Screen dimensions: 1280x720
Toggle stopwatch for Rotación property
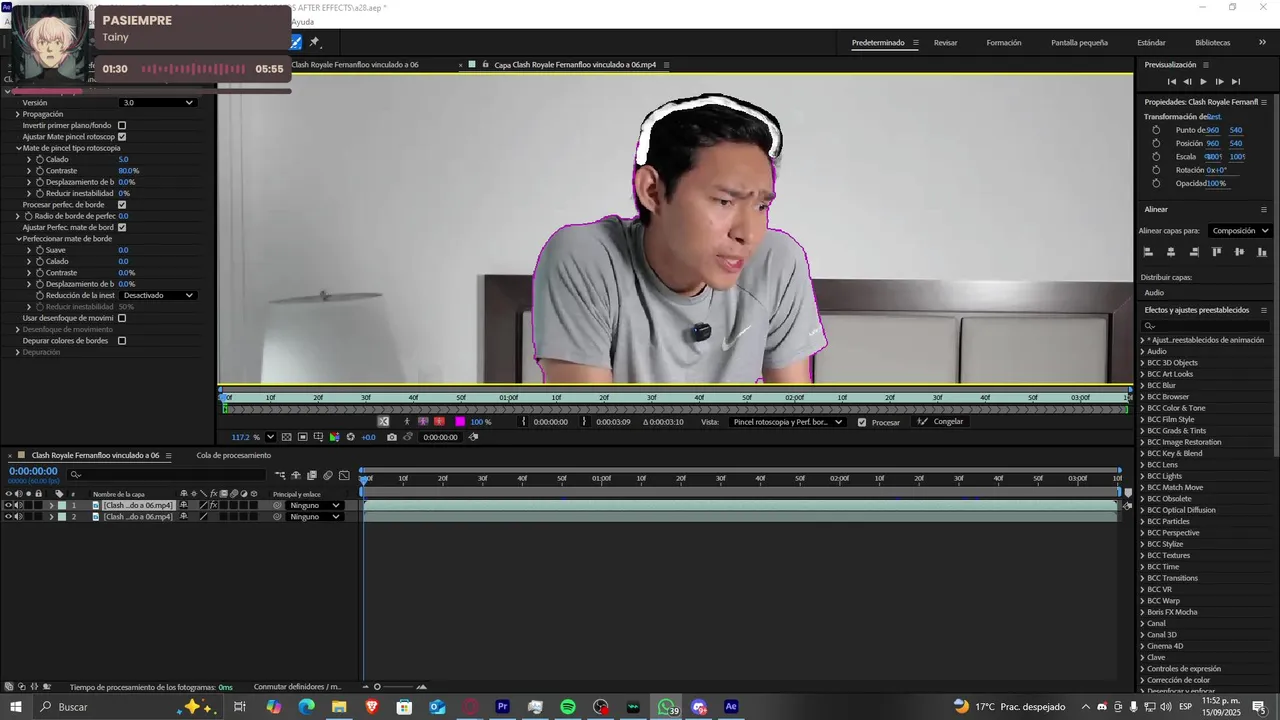pyautogui.click(x=1156, y=170)
